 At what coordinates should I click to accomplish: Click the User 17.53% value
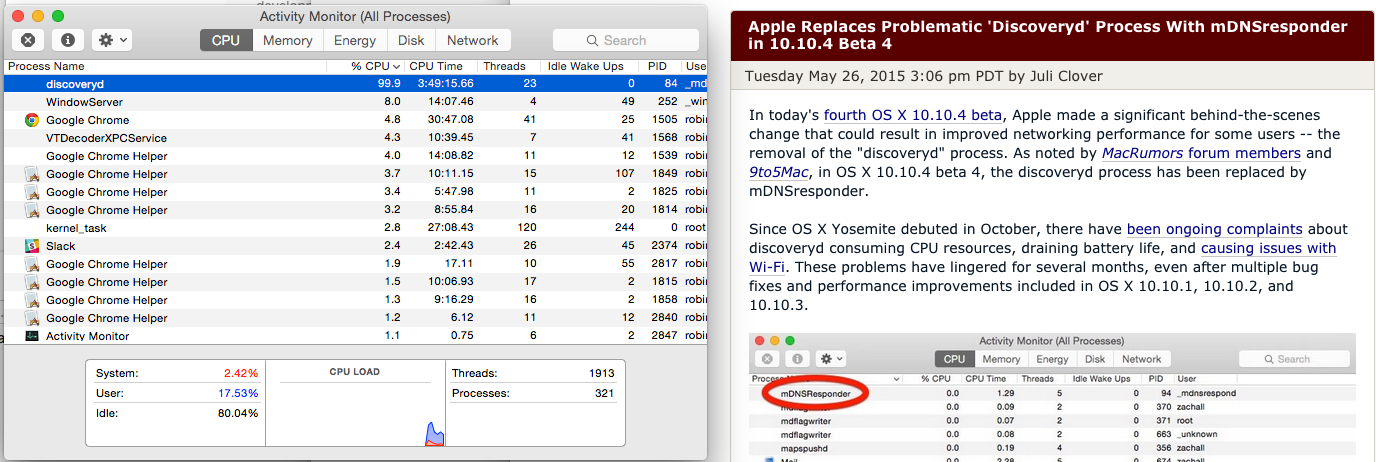coord(238,393)
